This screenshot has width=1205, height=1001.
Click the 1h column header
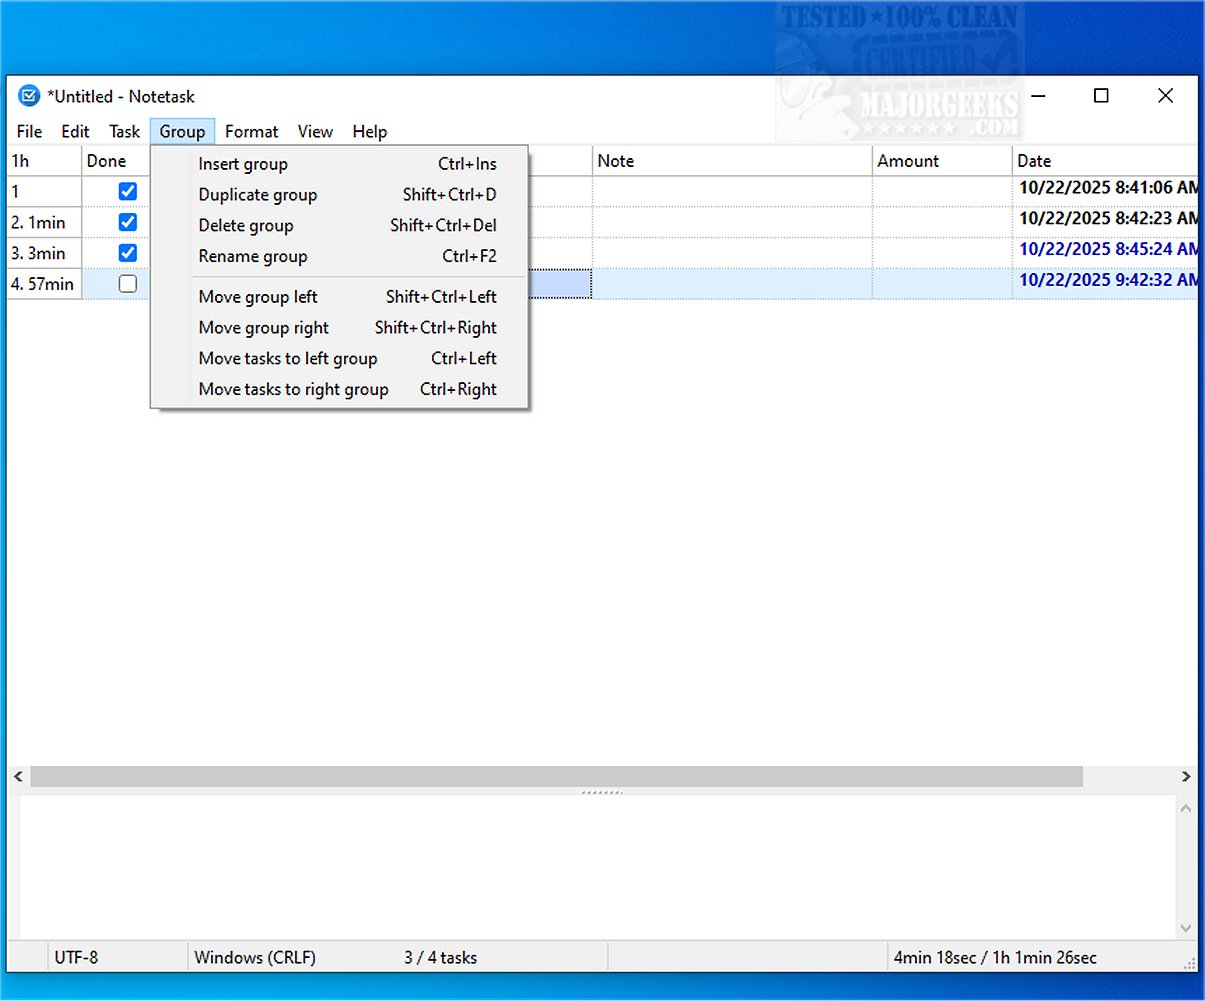point(44,161)
